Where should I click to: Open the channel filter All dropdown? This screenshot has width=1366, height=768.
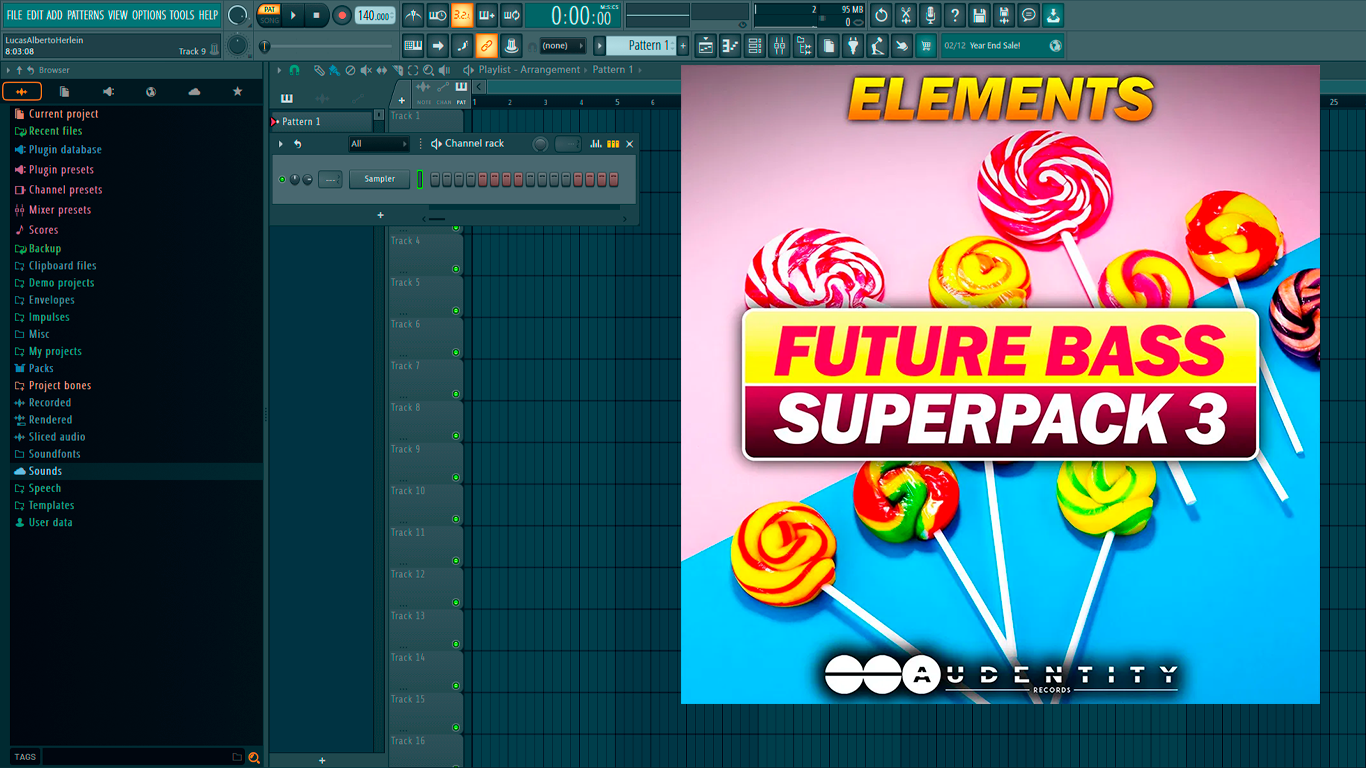coord(379,144)
